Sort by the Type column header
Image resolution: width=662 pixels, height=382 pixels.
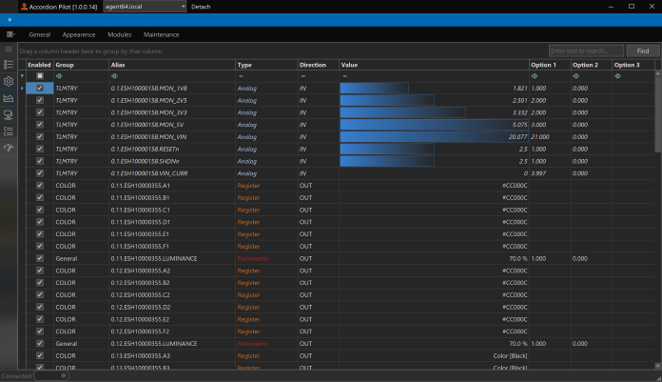tap(266, 65)
